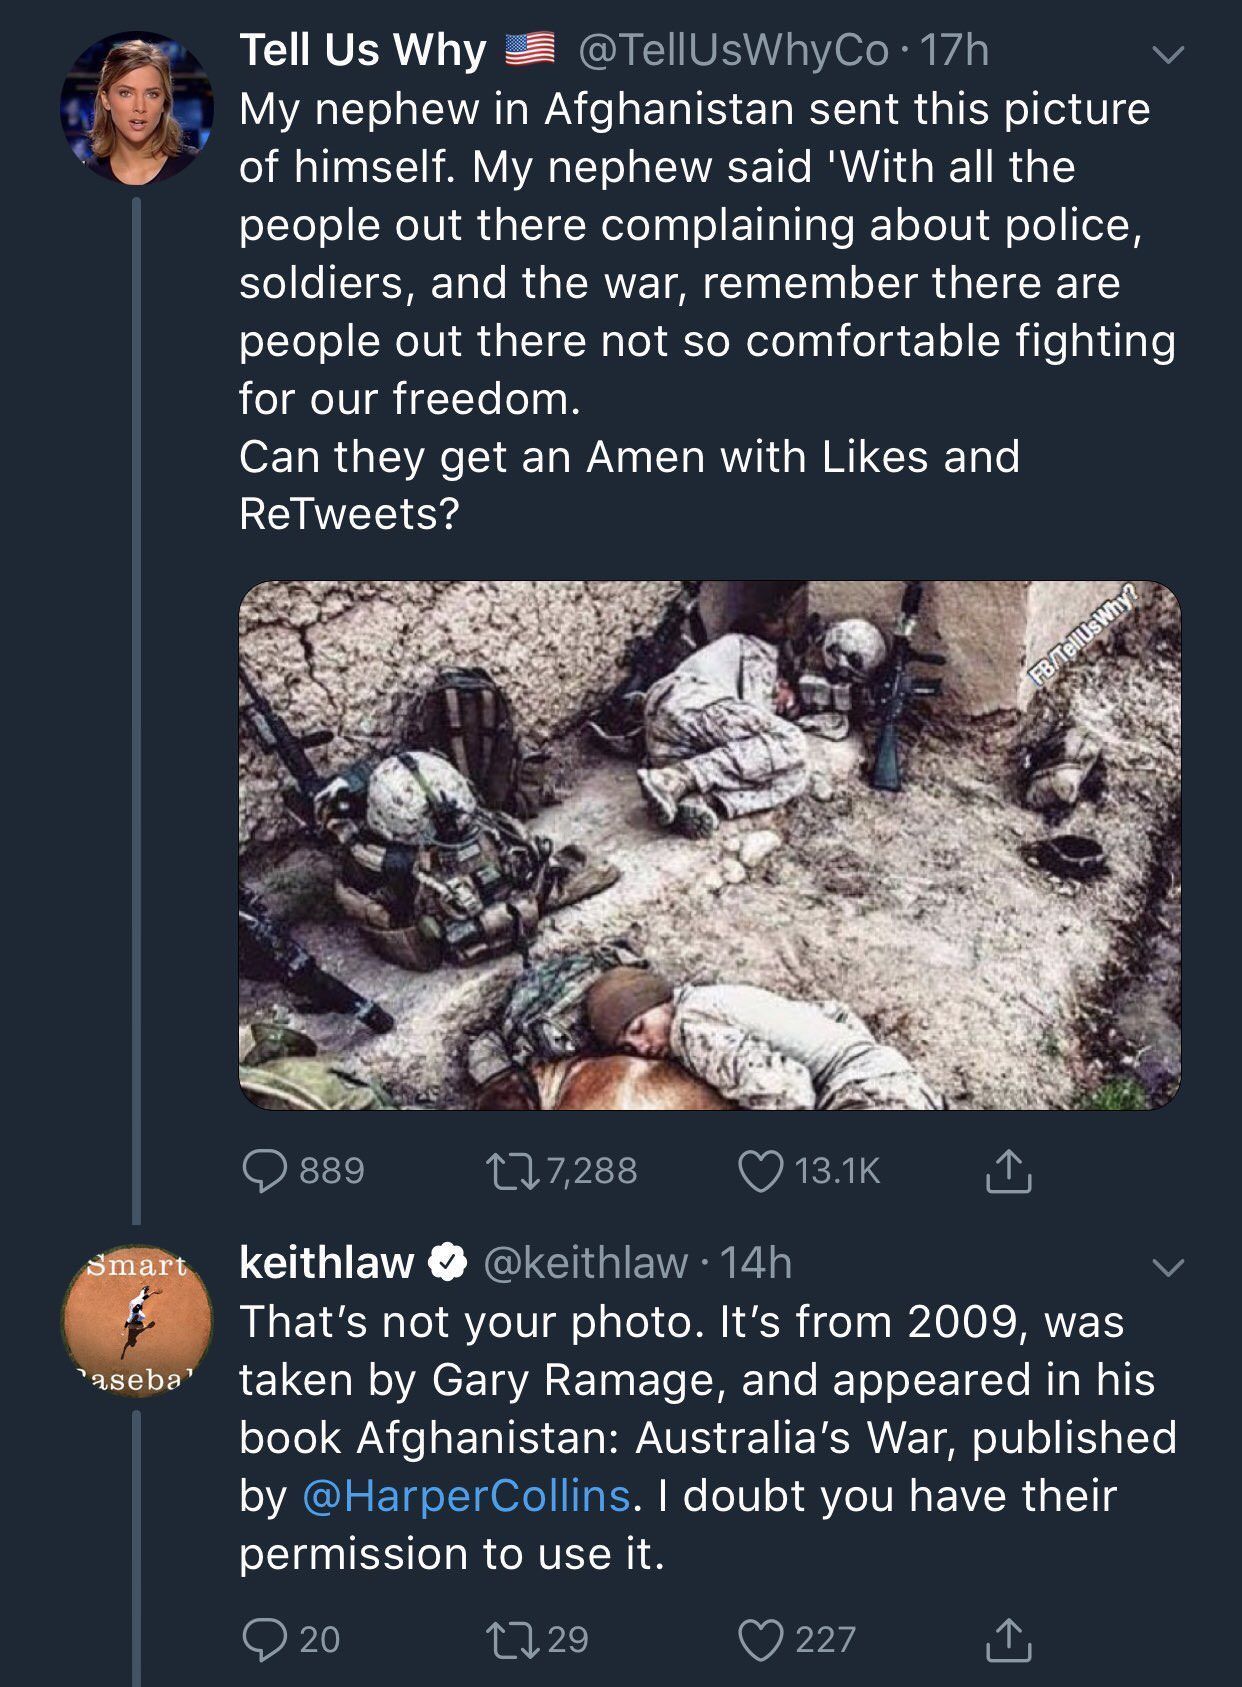Retweet the Tell Us Why tweet
The image size is (1242, 1687).
pos(508,1170)
